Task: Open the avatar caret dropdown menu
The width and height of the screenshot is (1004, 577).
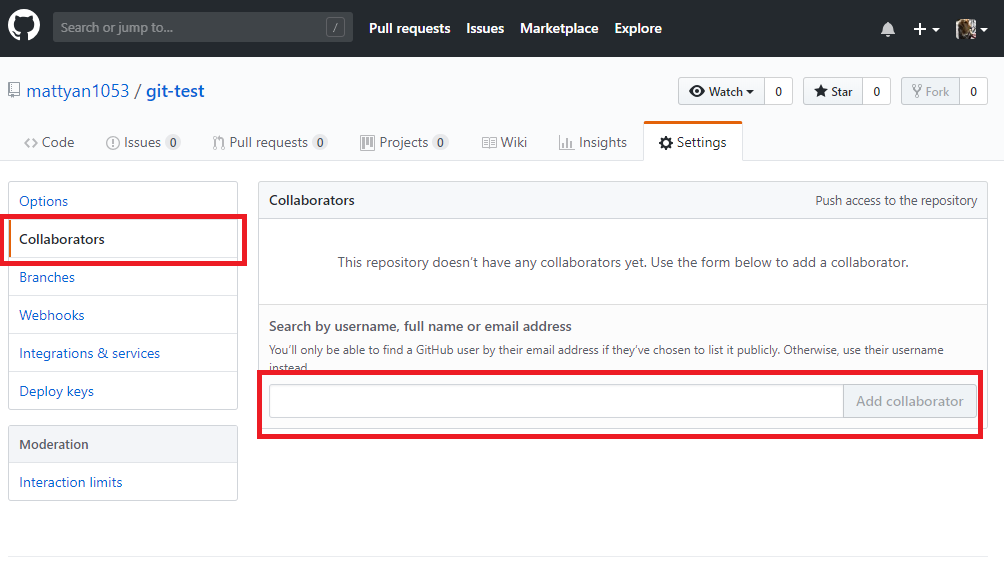Action: pos(984,28)
